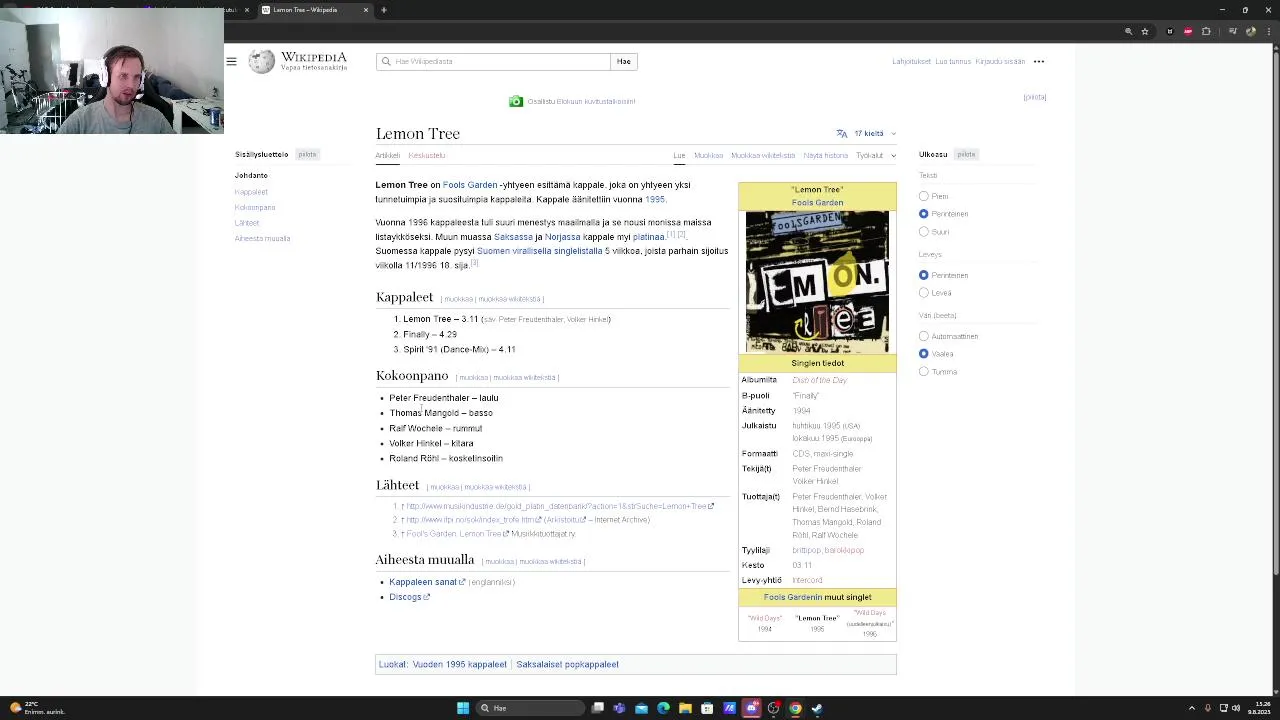The image size is (1280, 720).
Task: Click the Windows taskbar Hae search box
Action: pos(528,708)
